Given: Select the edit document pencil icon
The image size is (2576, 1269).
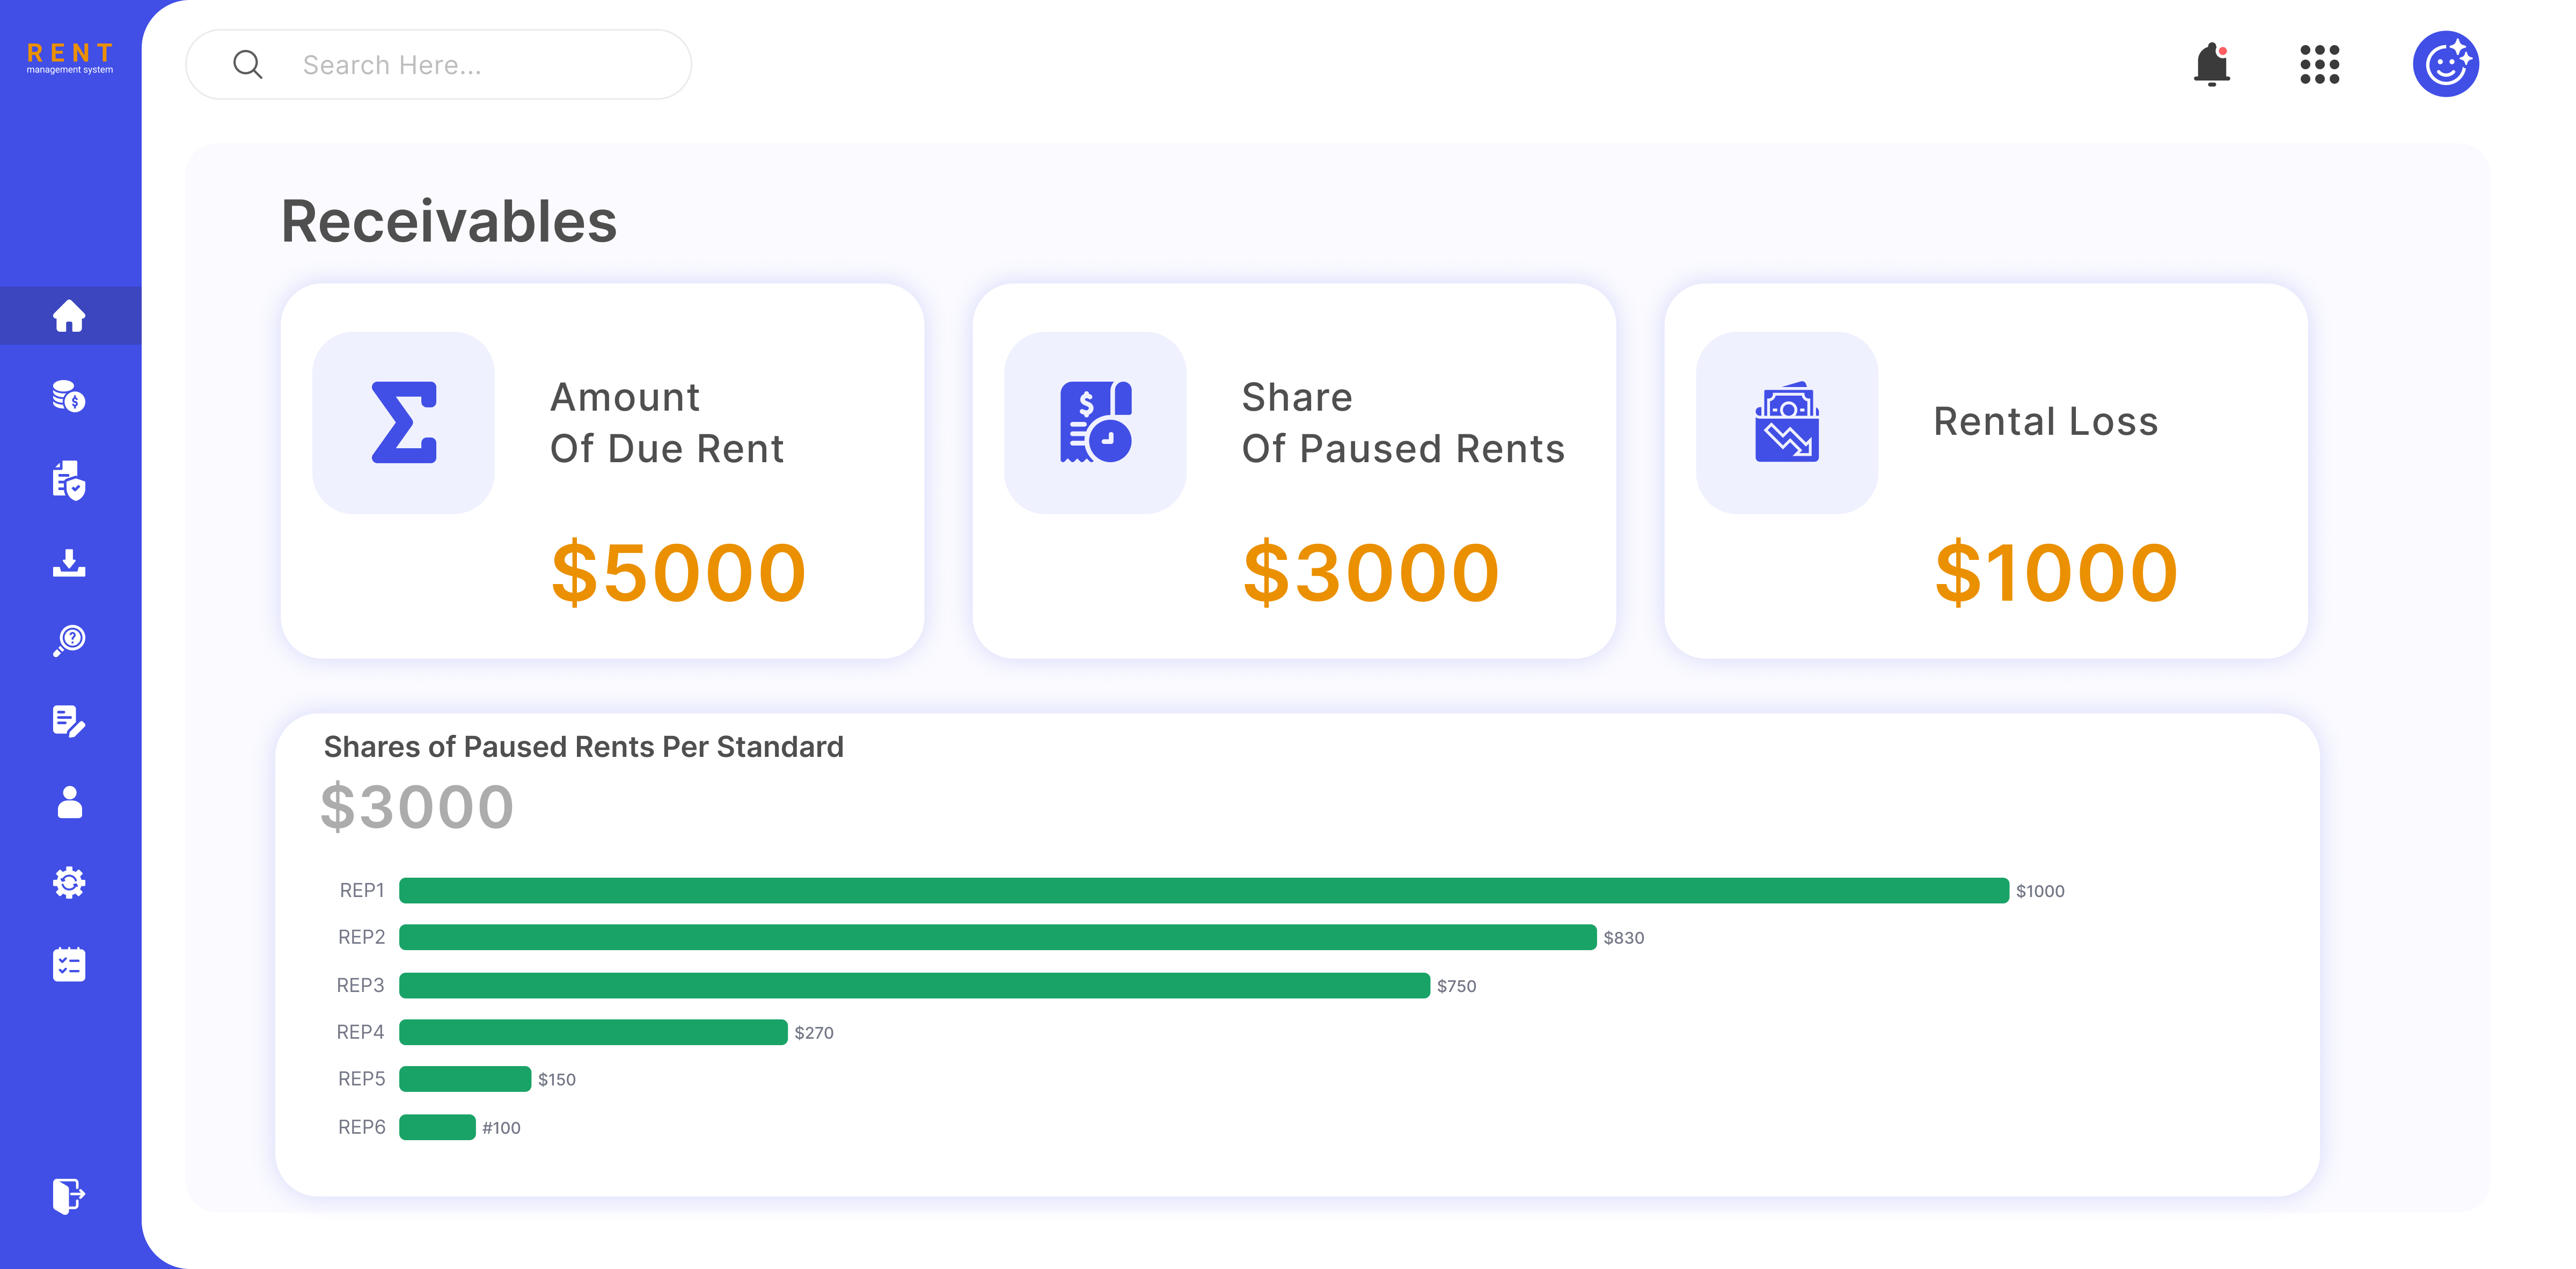Looking at the screenshot, I should (69, 721).
